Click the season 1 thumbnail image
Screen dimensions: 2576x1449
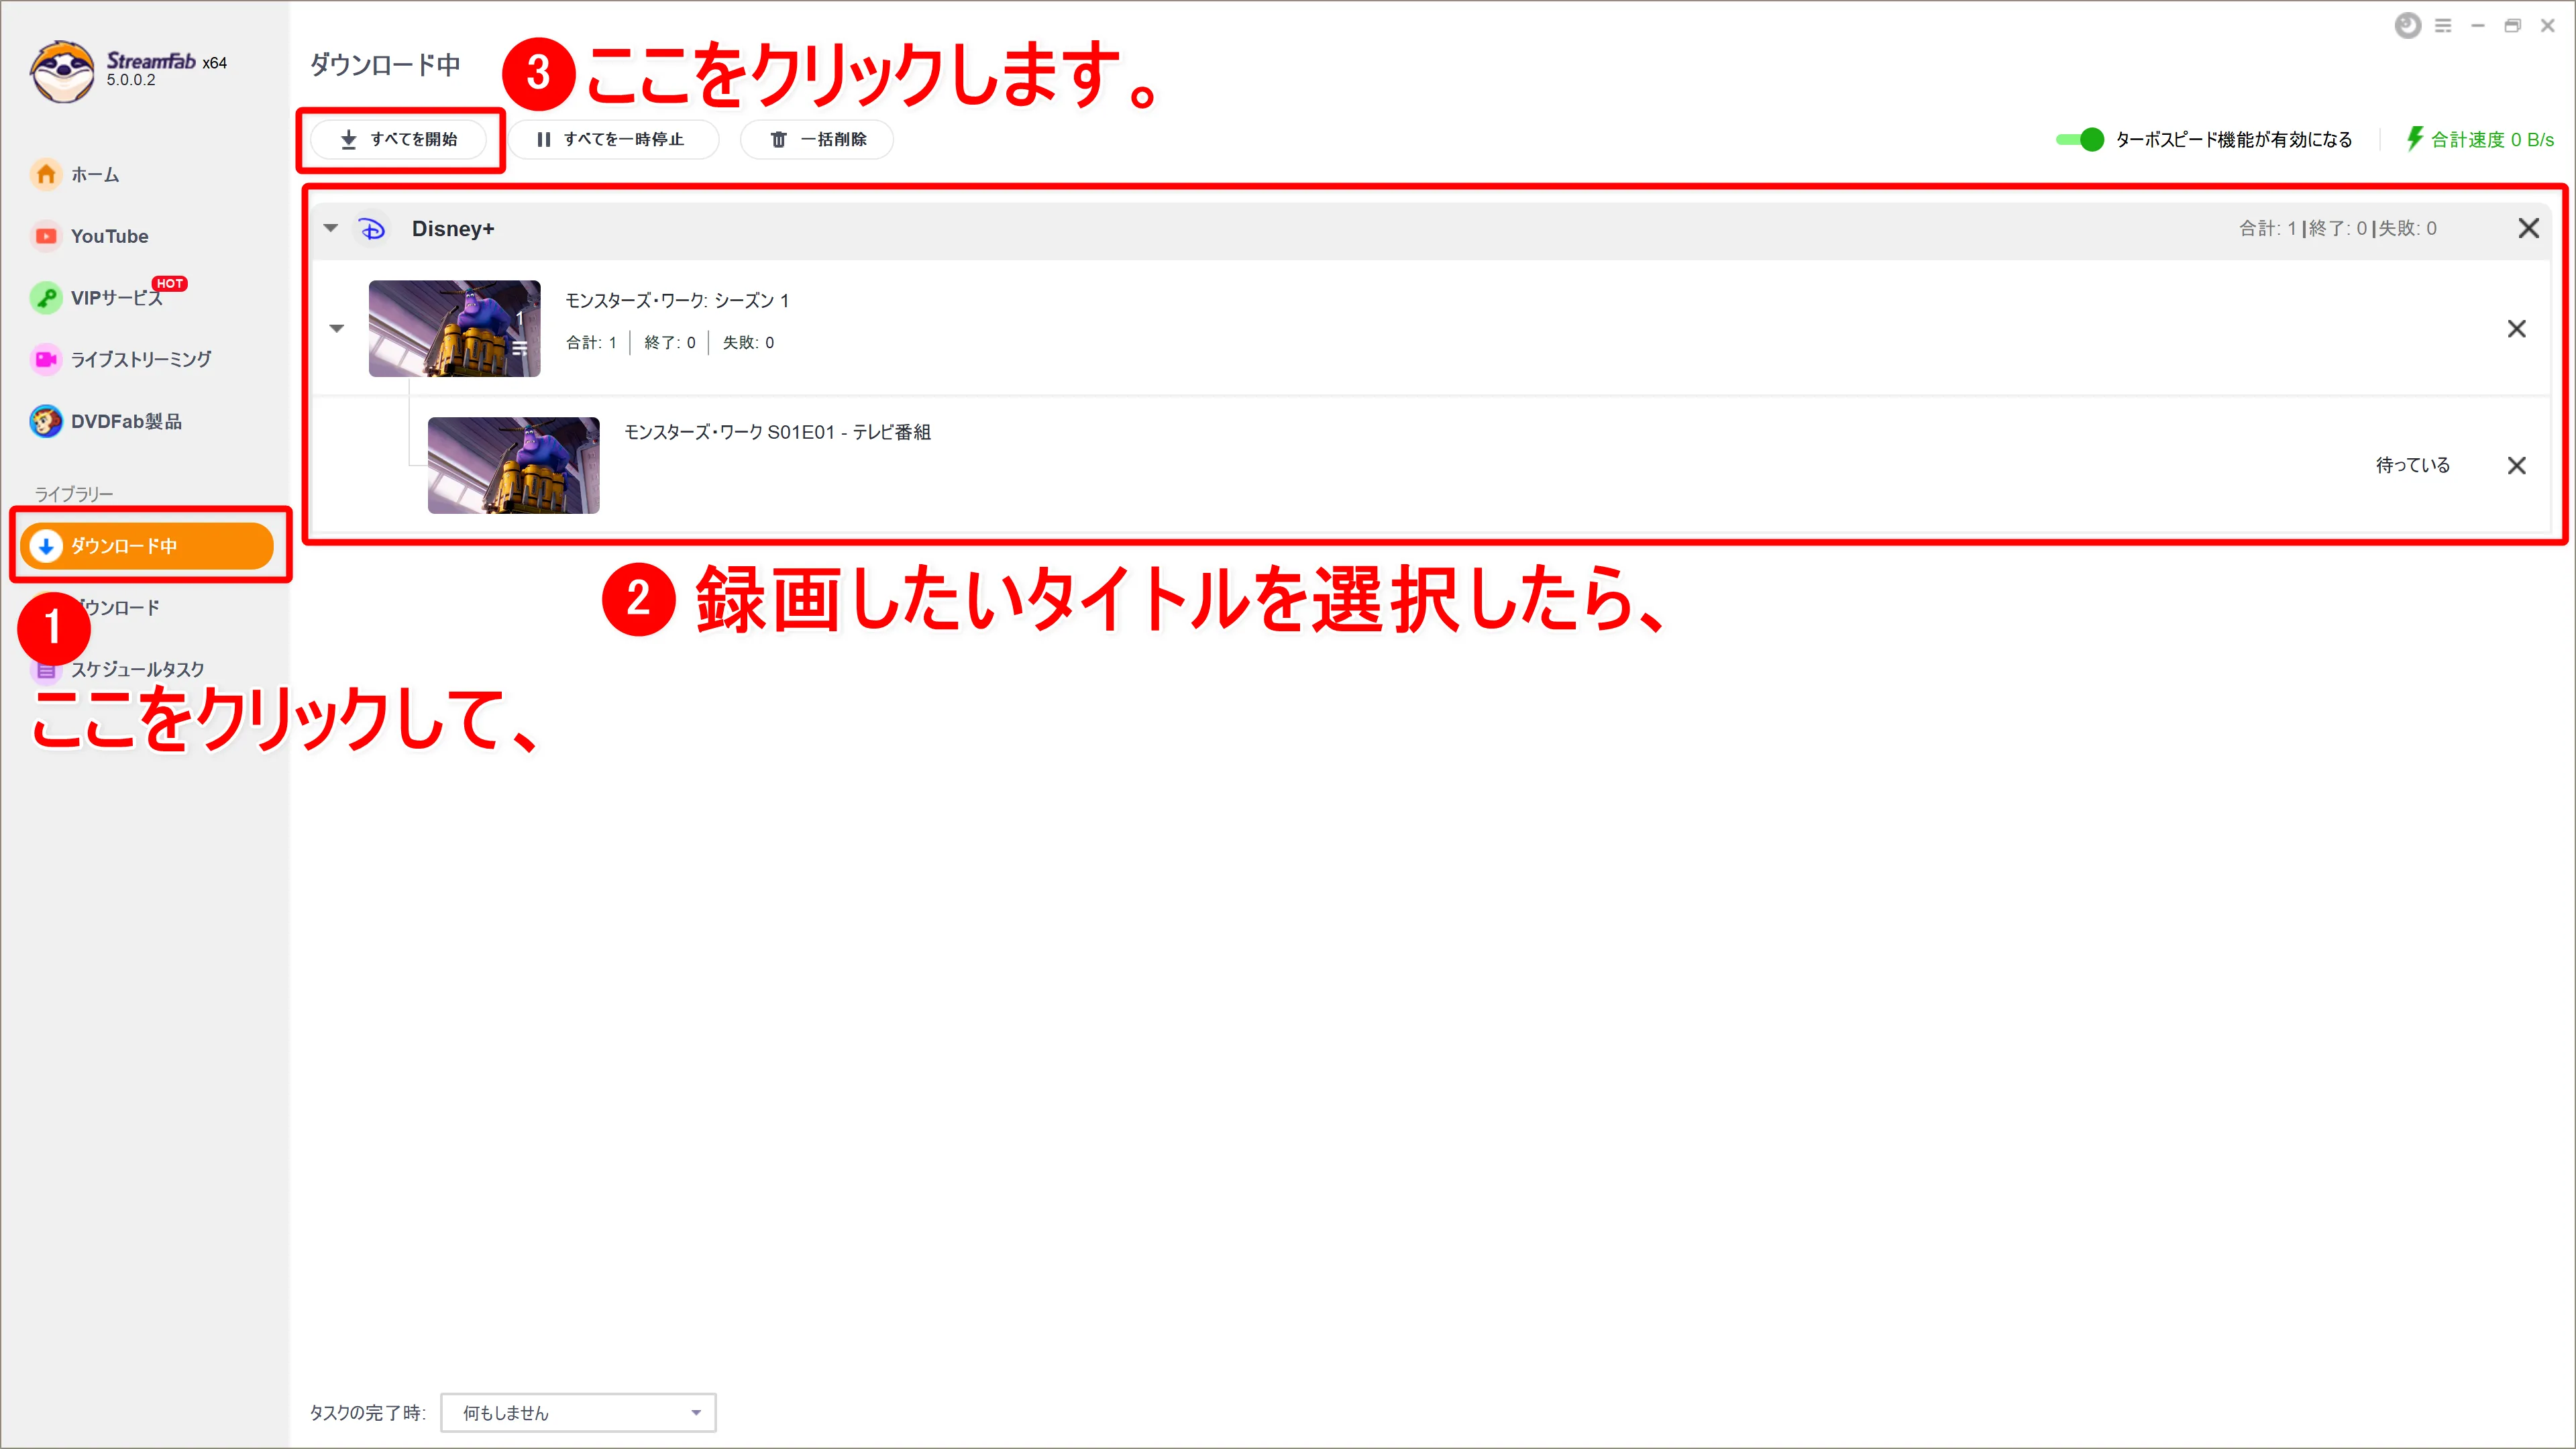(454, 328)
